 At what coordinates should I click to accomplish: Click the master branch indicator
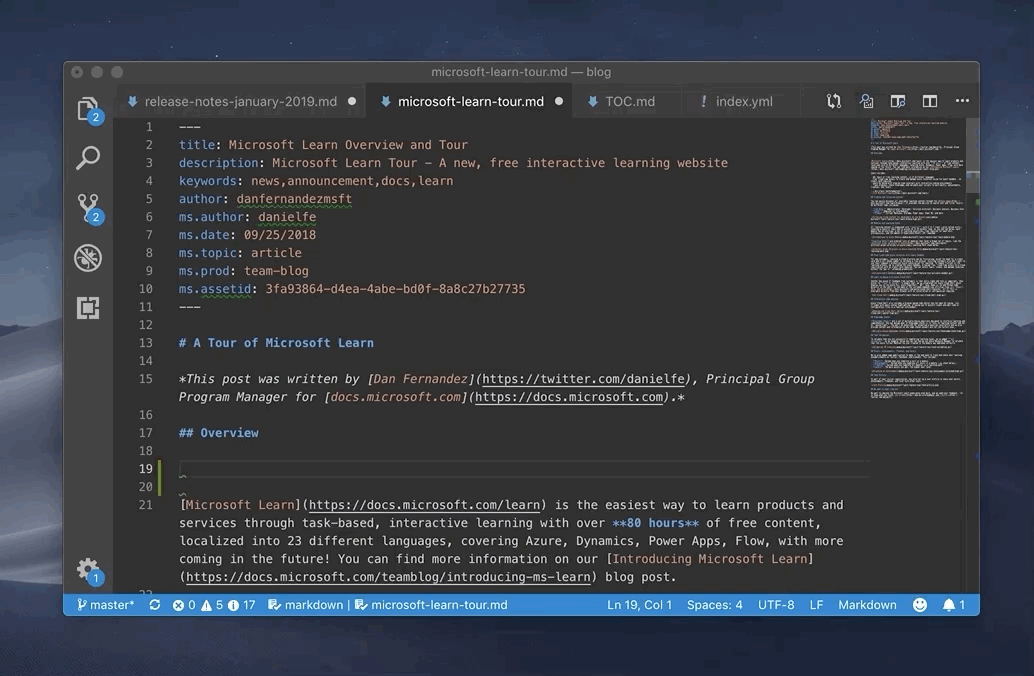click(106, 605)
